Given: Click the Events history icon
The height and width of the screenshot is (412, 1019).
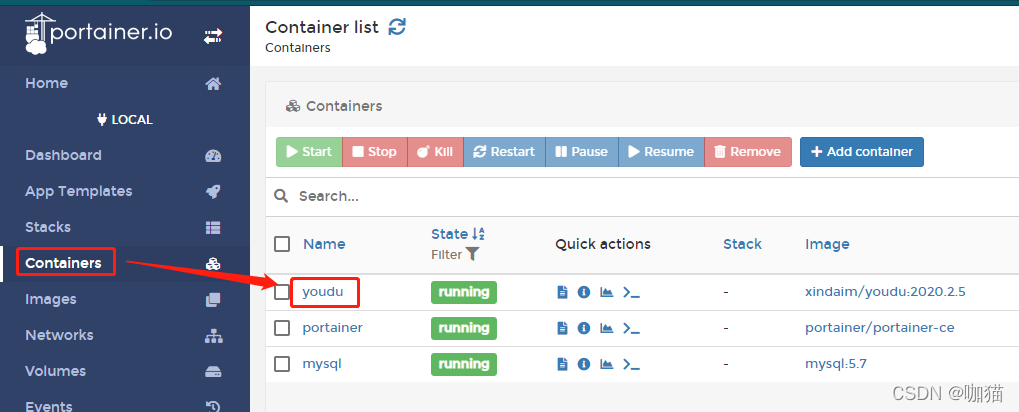Looking at the screenshot, I should tap(213, 406).
